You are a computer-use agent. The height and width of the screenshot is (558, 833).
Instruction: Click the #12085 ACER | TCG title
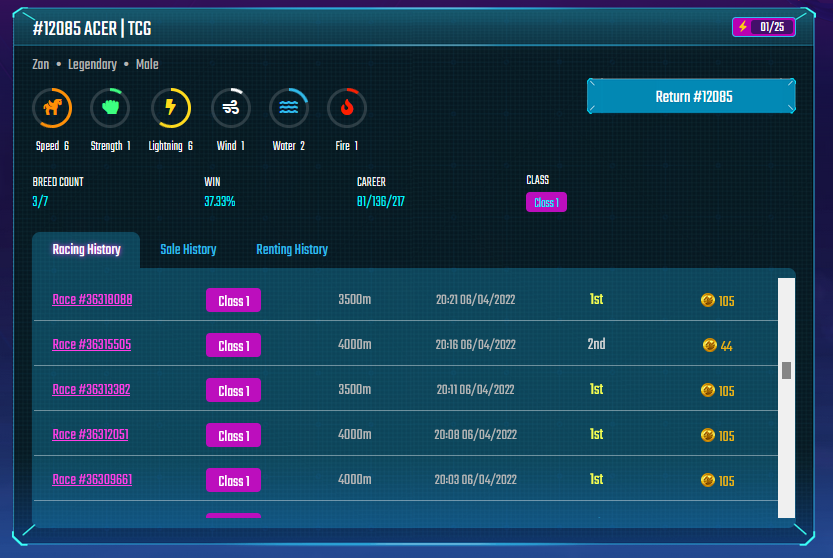(x=92, y=28)
